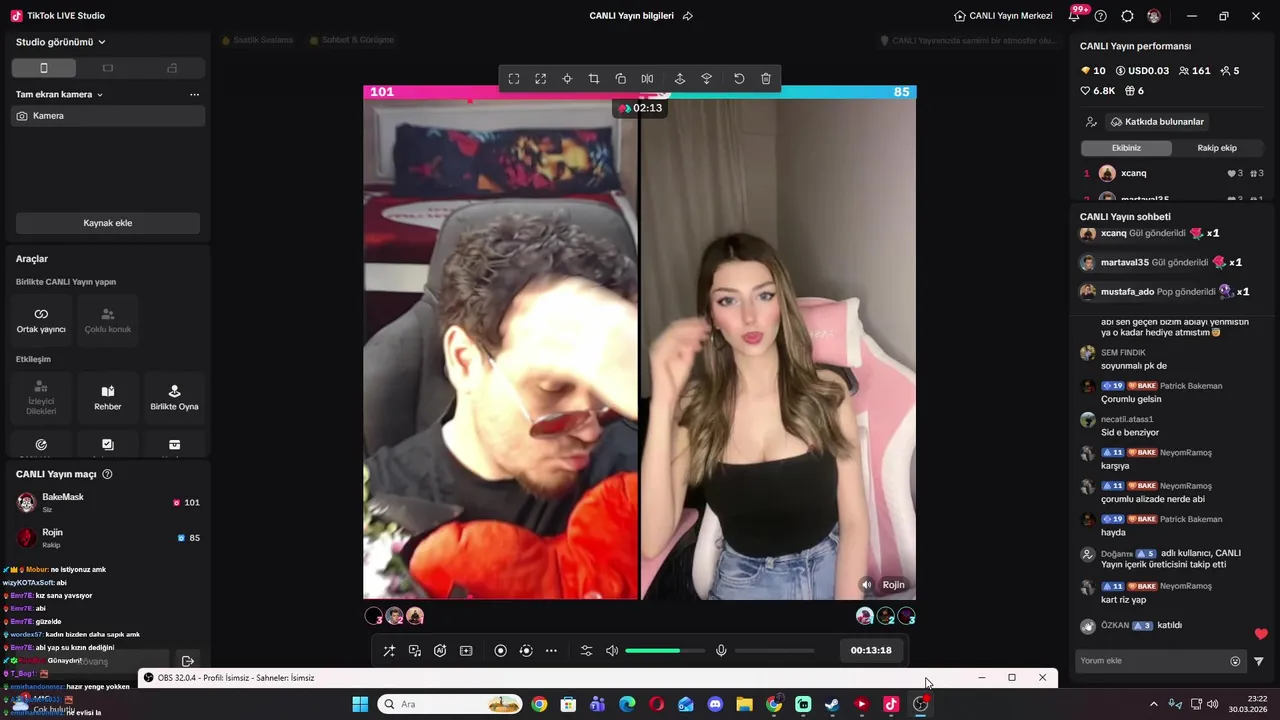This screenshot has height=720, width=1280.
Task: Select the crop tool icon
Action: coord(594,79)
